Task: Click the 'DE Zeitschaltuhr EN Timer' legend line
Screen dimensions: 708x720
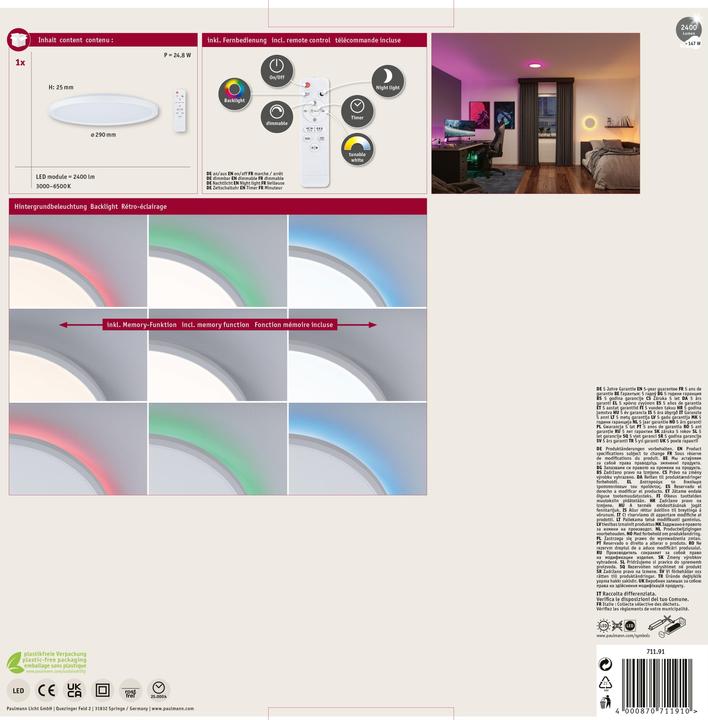Action: pyautogui.click(x=245, y=188)
